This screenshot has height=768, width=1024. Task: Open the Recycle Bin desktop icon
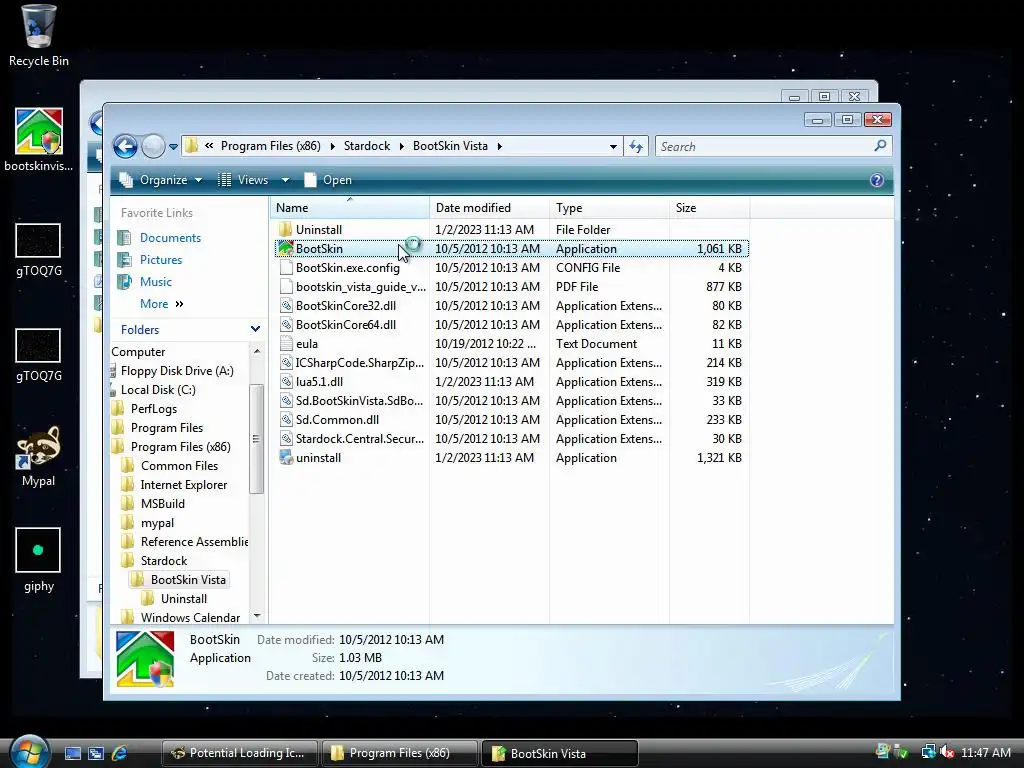click(x=38, y=36)
